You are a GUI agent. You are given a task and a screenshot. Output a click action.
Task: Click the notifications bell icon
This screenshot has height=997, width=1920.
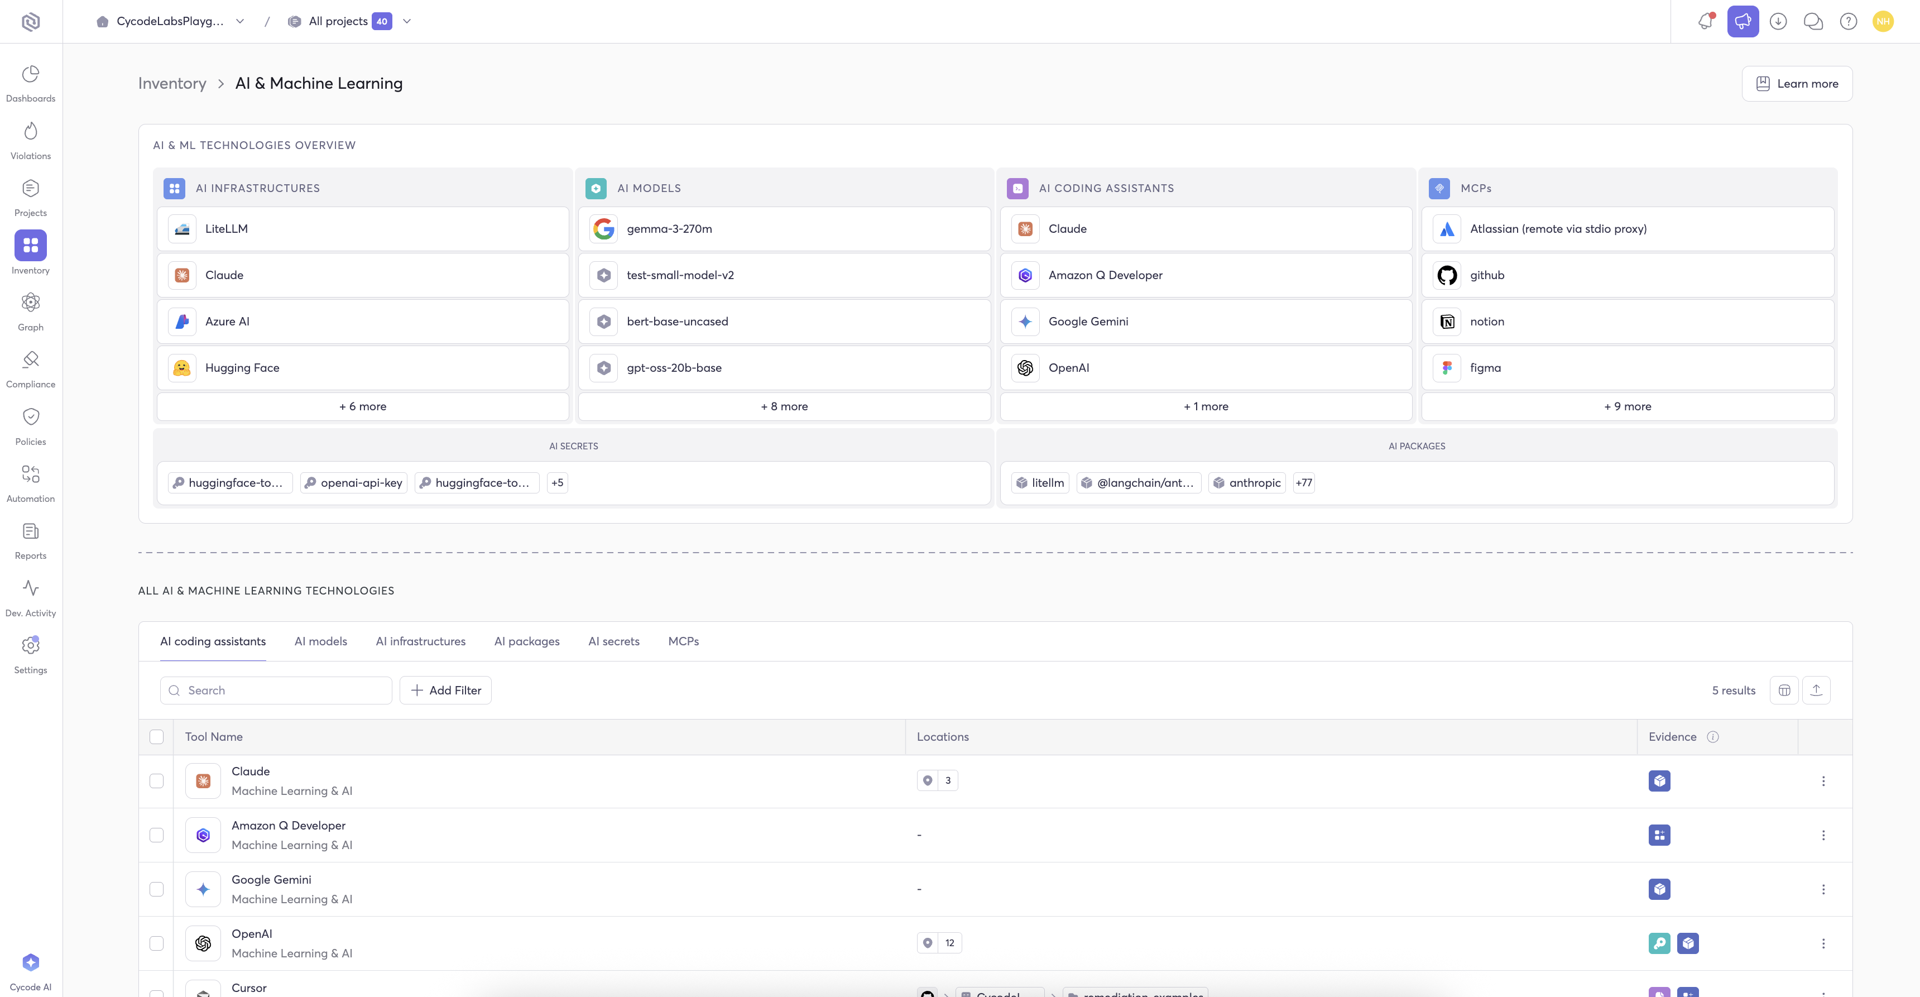coord(1705,21)
